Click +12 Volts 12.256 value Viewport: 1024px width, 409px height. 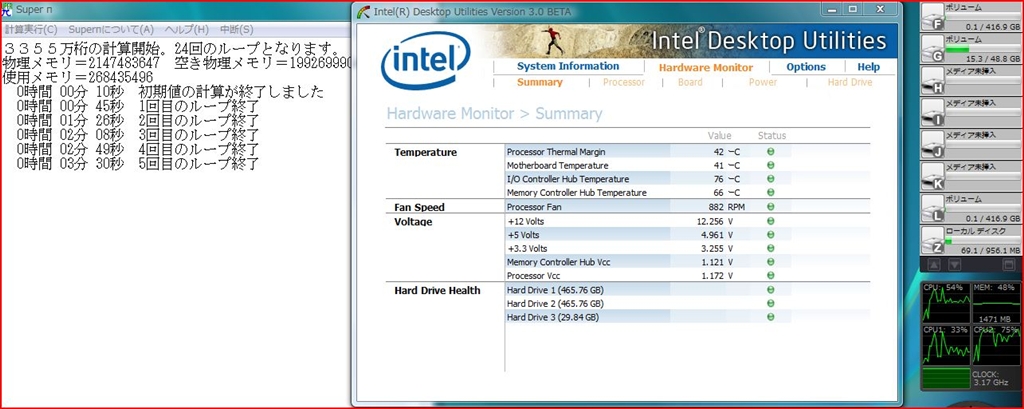710,221
